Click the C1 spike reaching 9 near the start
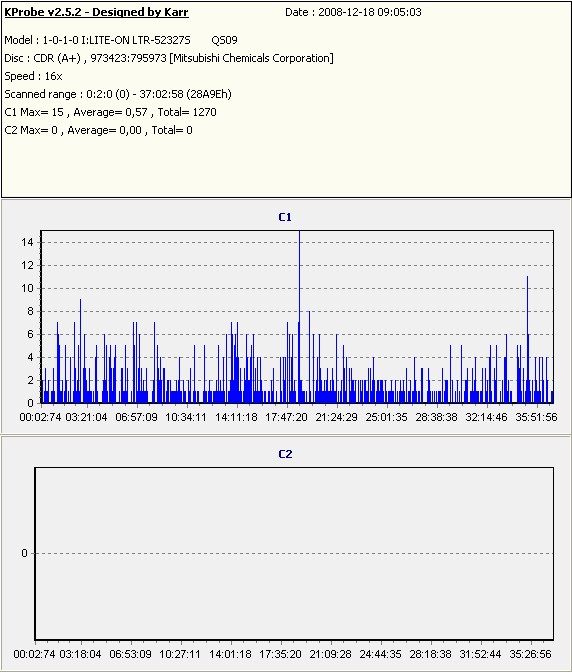 [x=80, y=351]
